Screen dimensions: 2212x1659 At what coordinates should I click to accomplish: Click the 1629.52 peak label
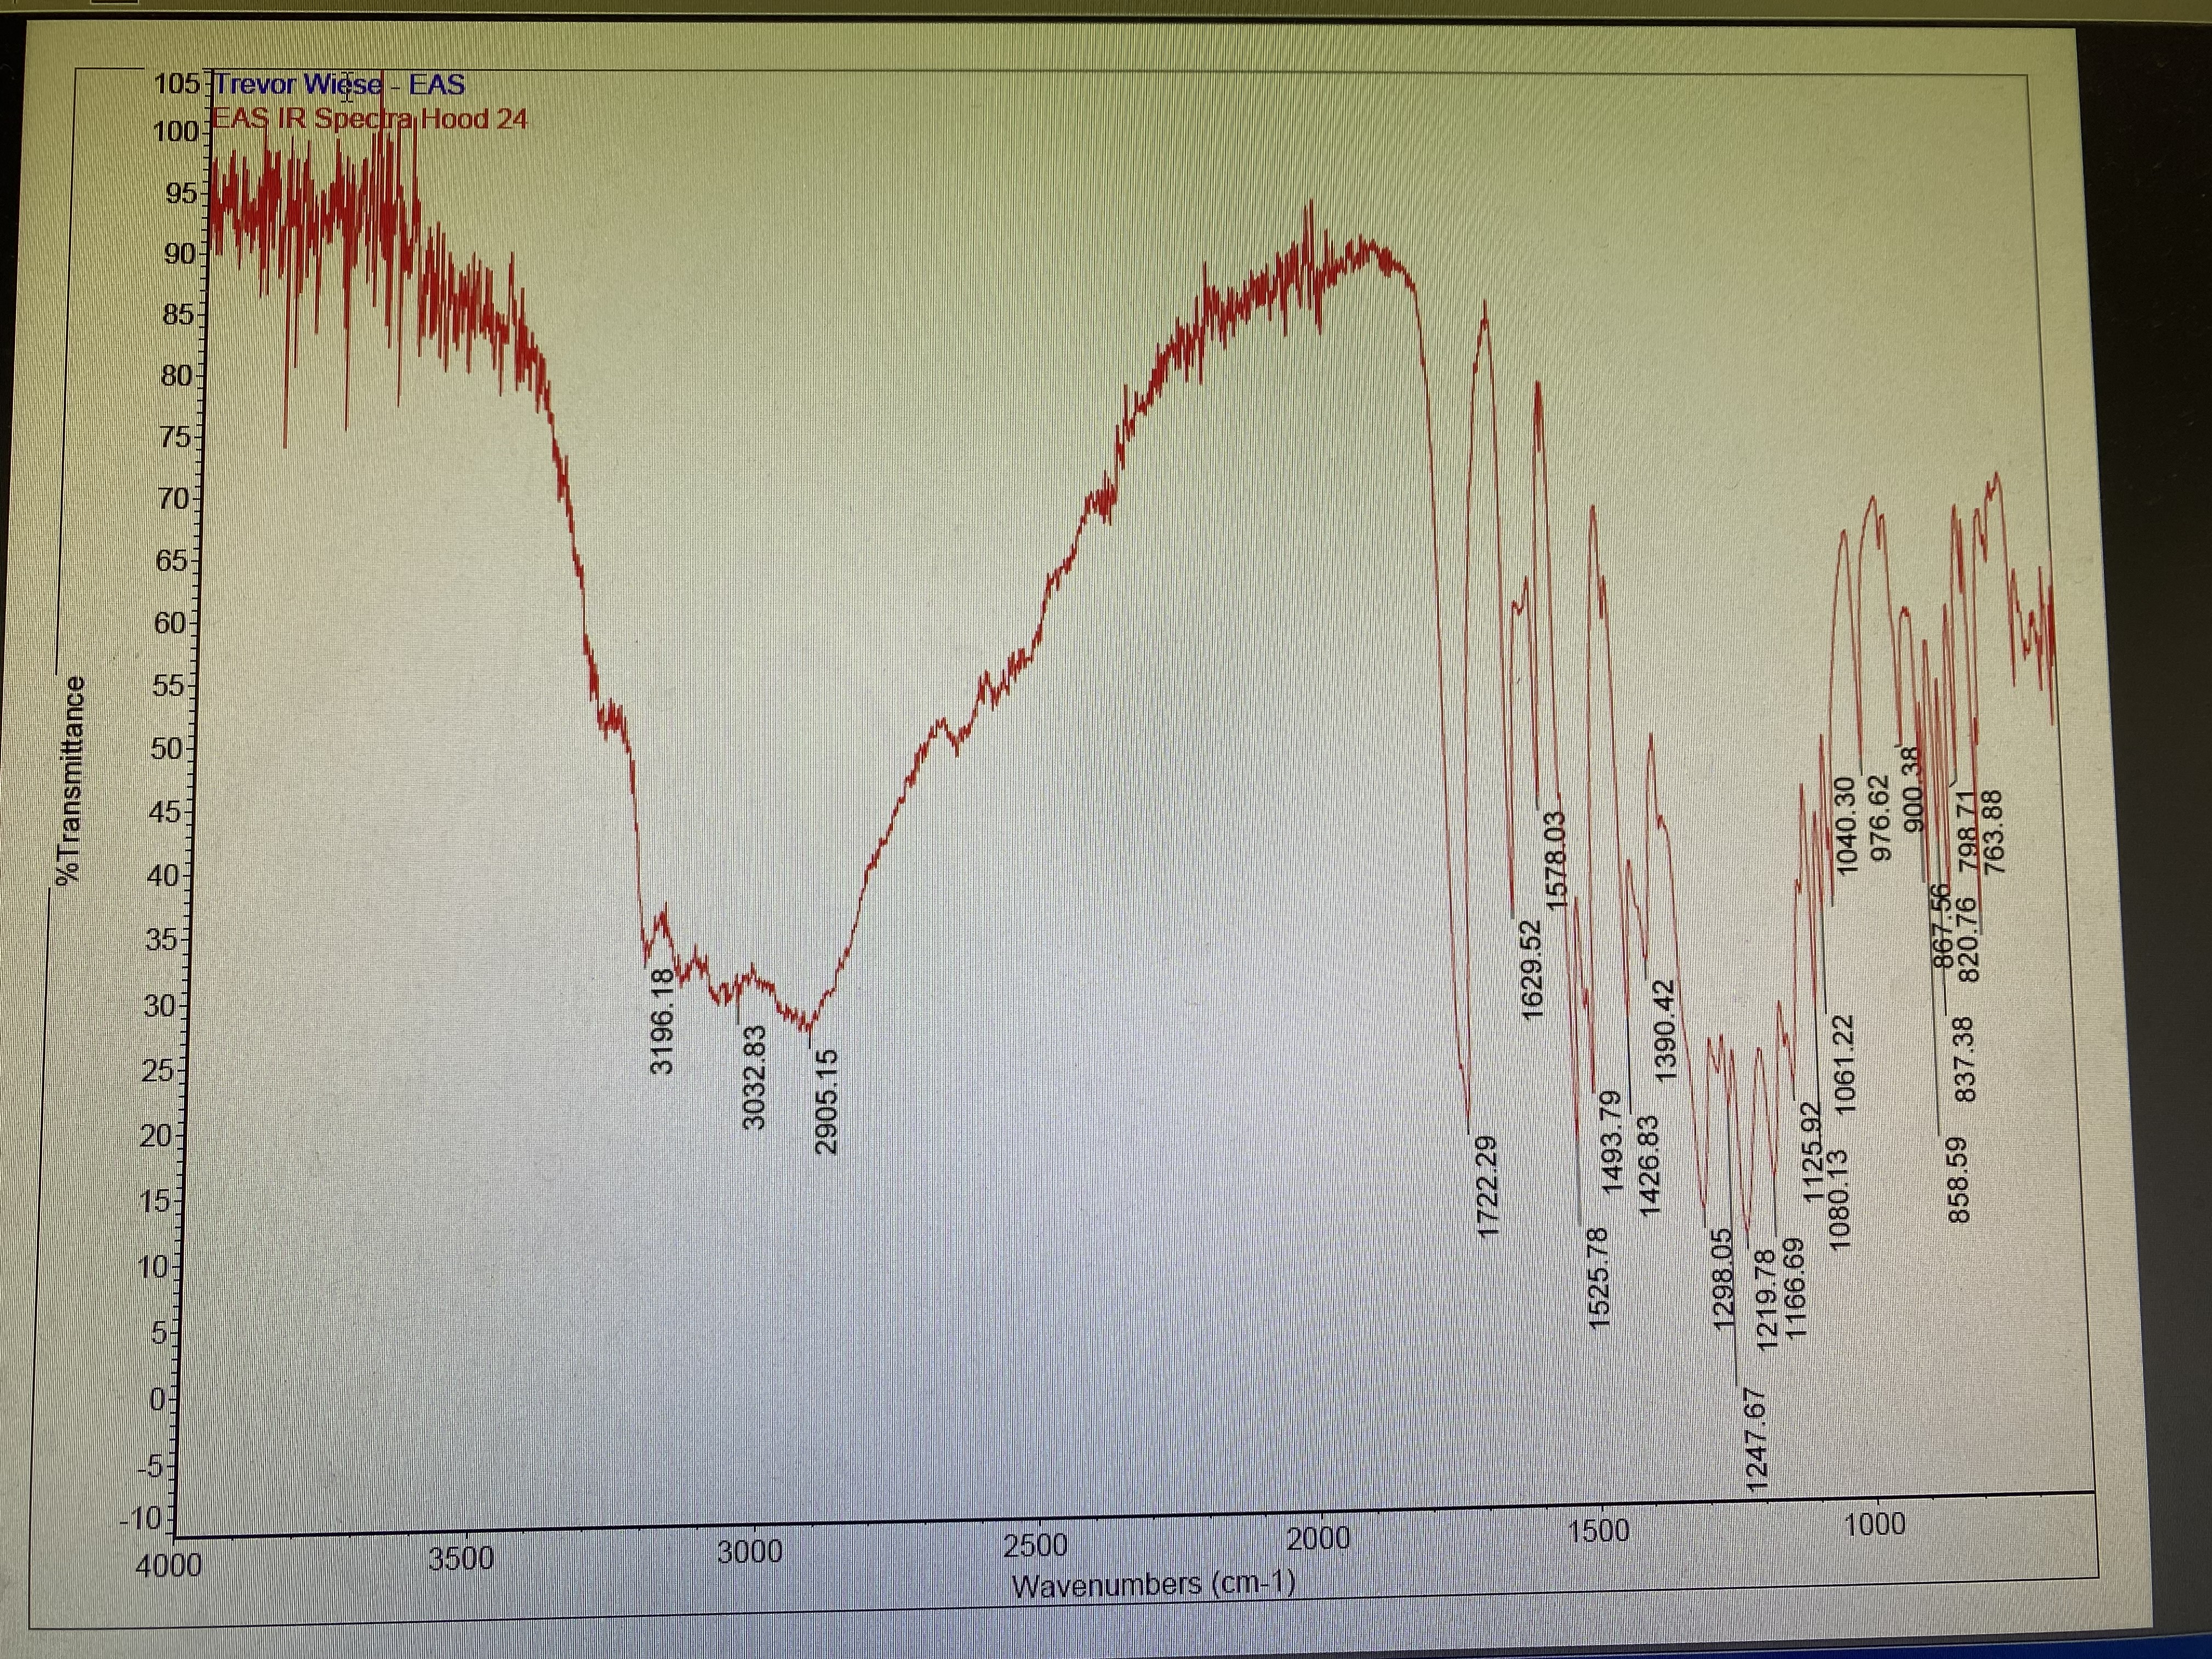(x=1531, y=970)
